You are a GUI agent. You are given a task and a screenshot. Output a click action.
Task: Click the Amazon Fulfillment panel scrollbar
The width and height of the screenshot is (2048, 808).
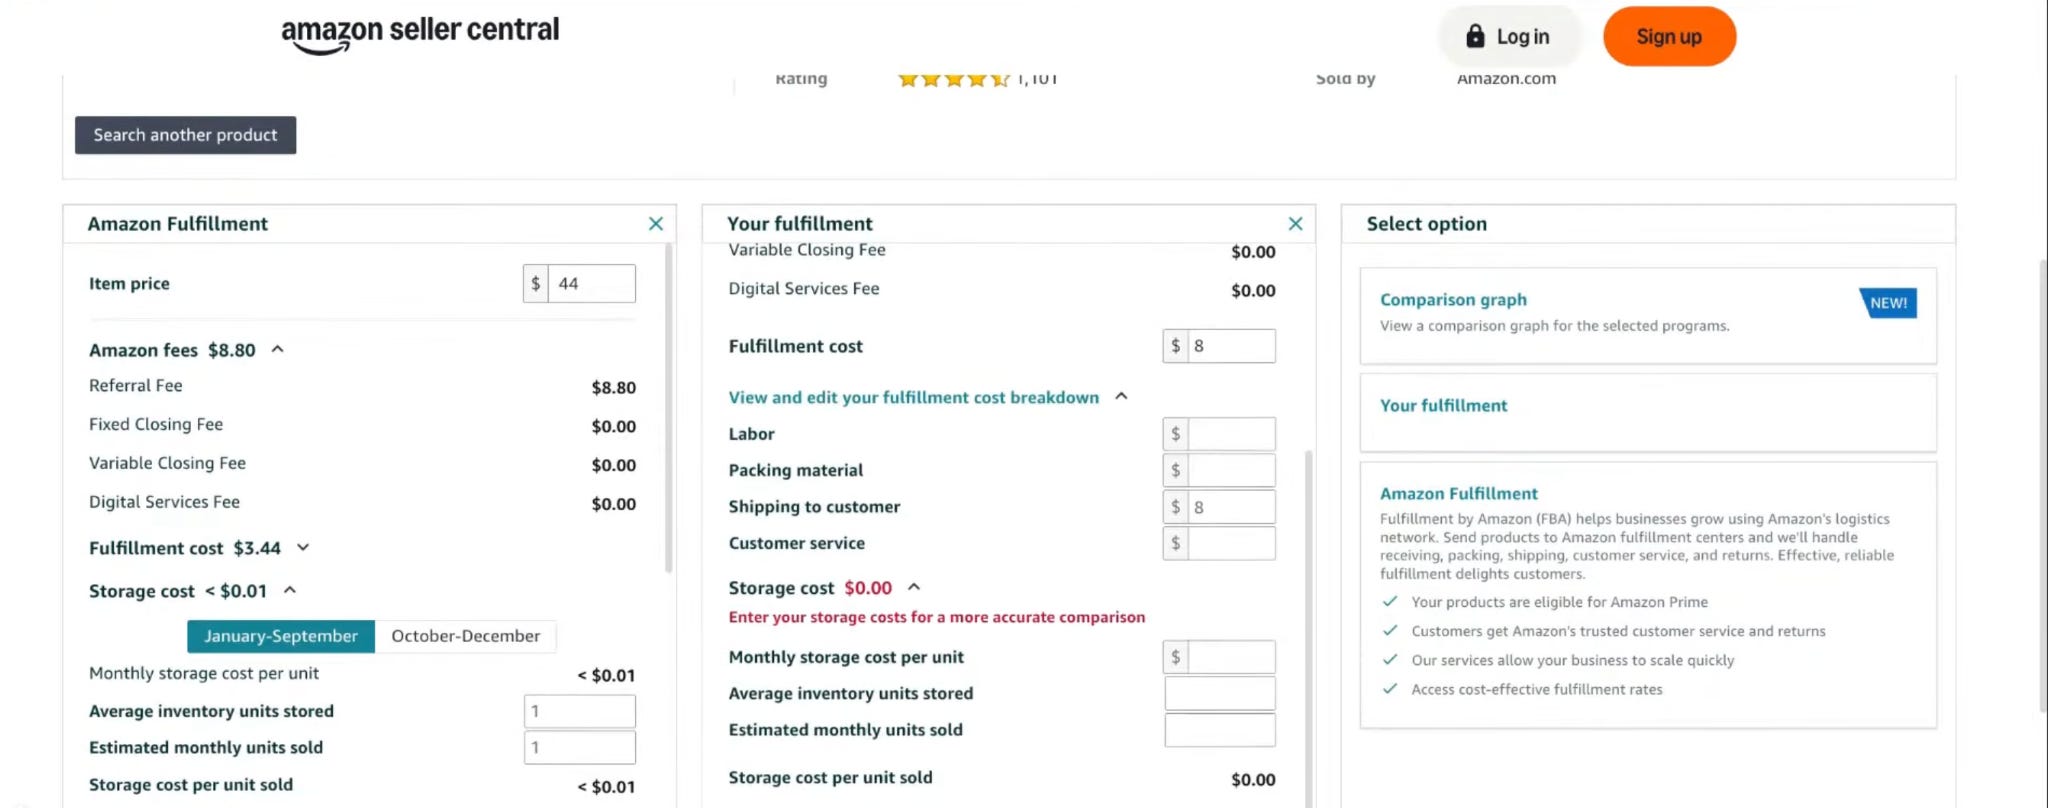[668, 408]
